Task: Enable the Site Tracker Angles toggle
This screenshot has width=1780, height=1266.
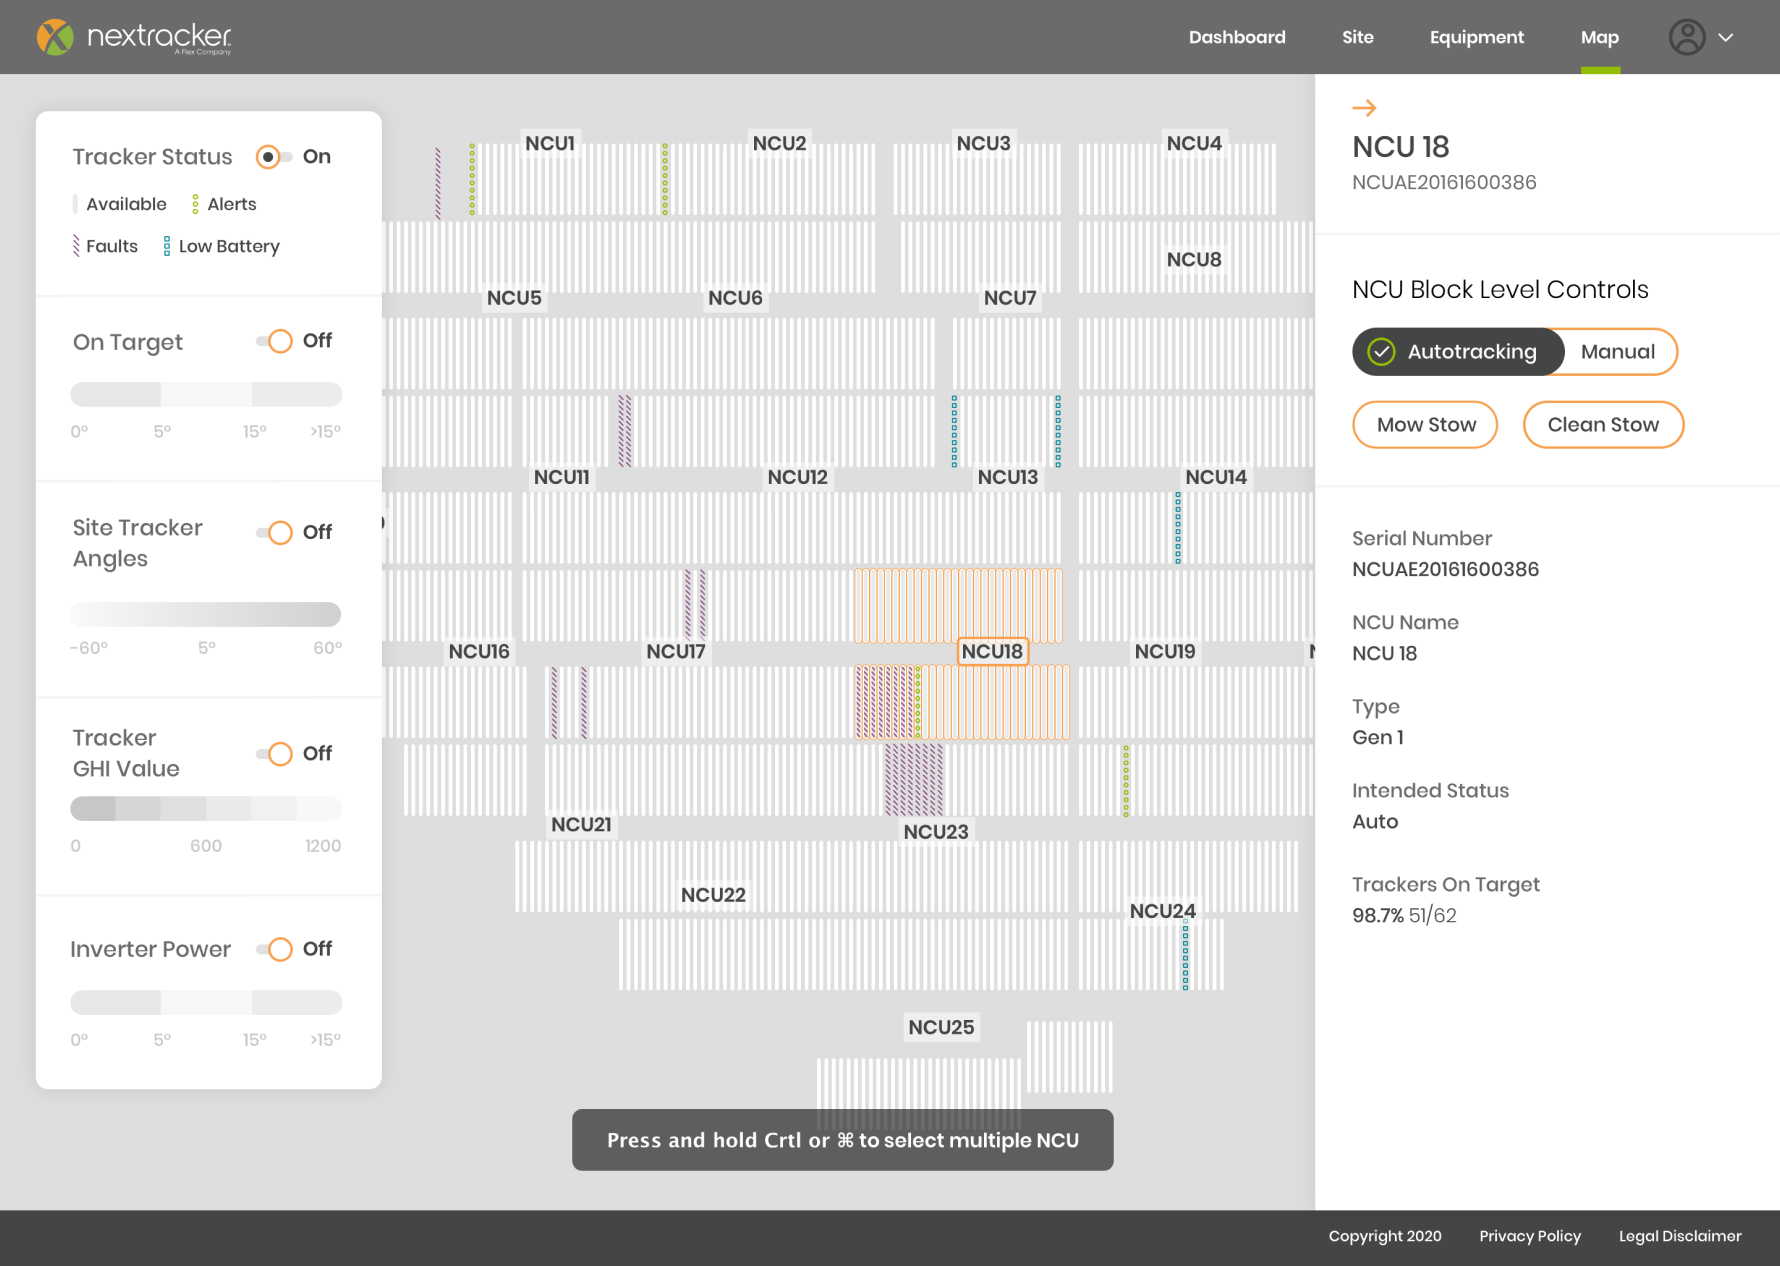Action: click(274, 532)
